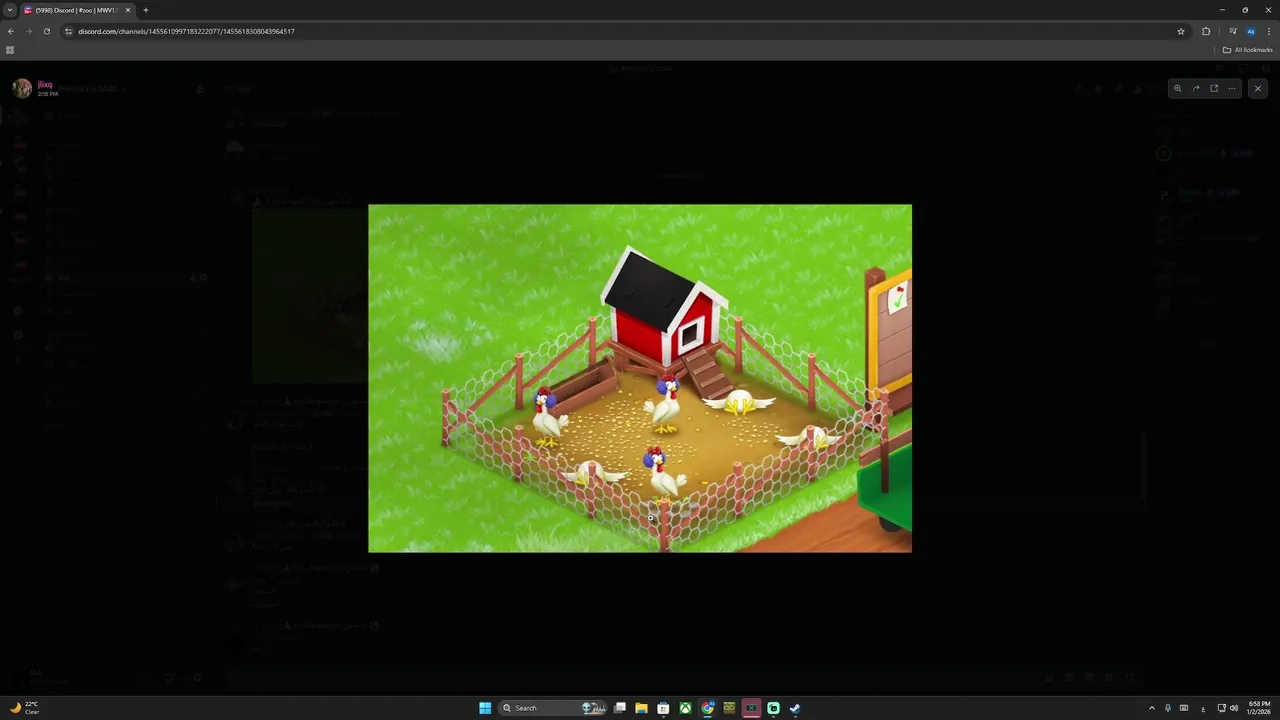Reload the Discord page
Image resolution: width=1280 pixels, height=720 pixels.
[46, 31]
